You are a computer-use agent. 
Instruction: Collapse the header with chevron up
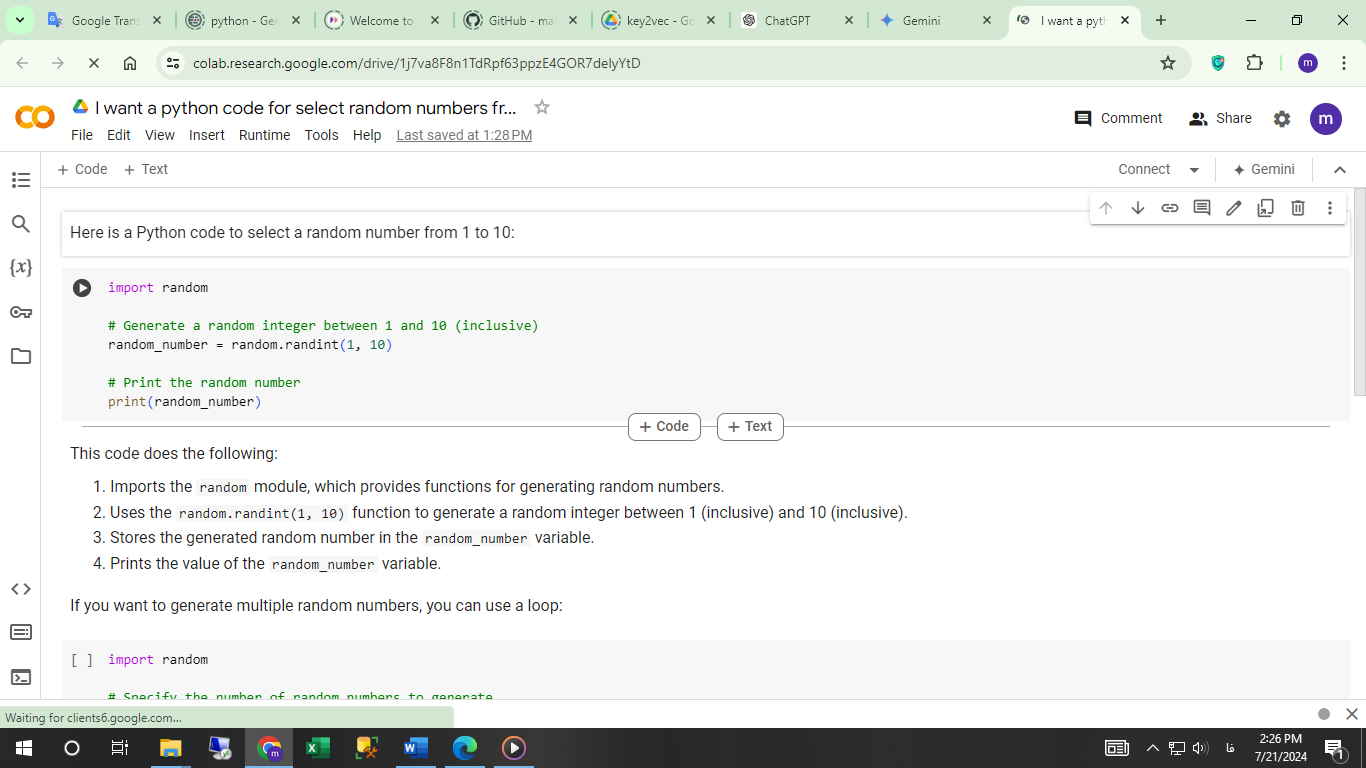coord(1340,170)
